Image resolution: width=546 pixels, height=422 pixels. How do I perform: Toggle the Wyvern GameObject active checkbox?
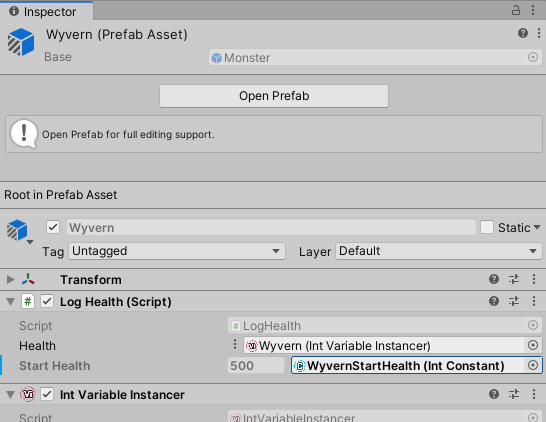point(53,227)
